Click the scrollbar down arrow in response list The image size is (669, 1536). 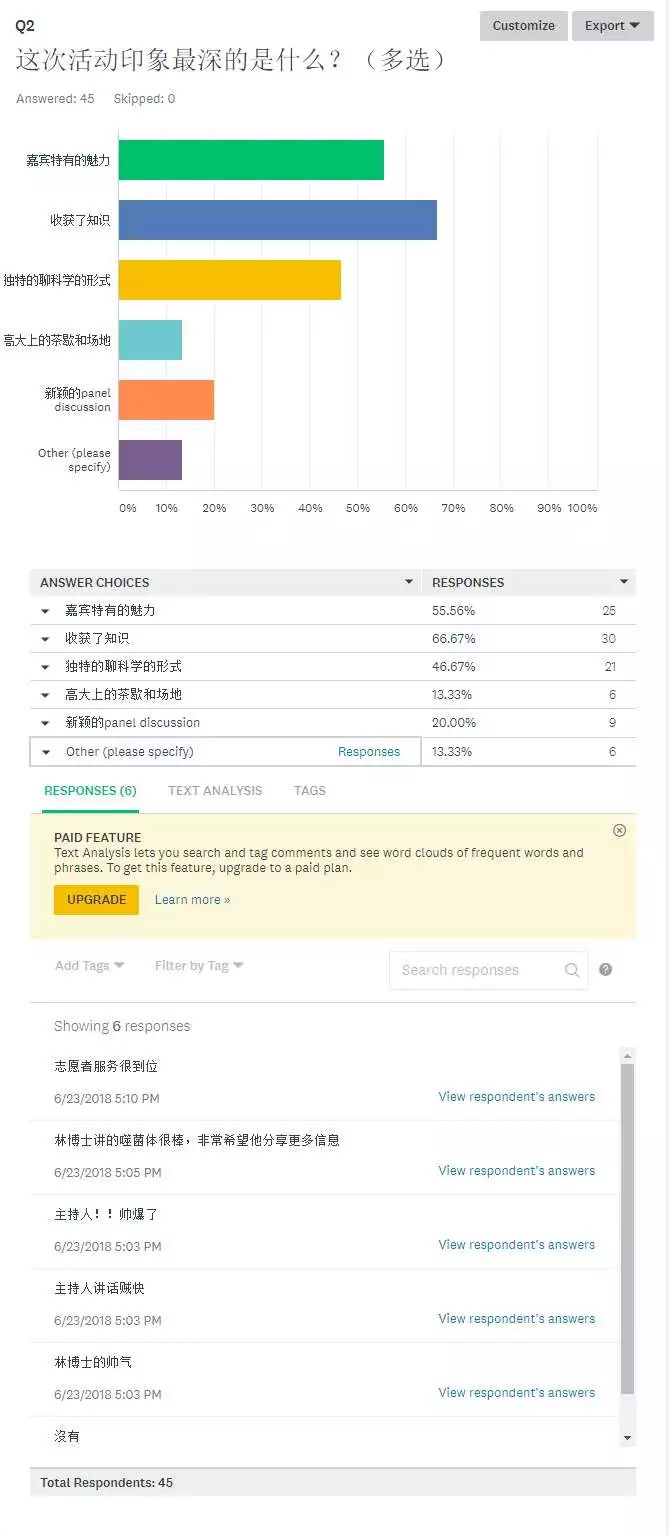tap(627, 1437)
